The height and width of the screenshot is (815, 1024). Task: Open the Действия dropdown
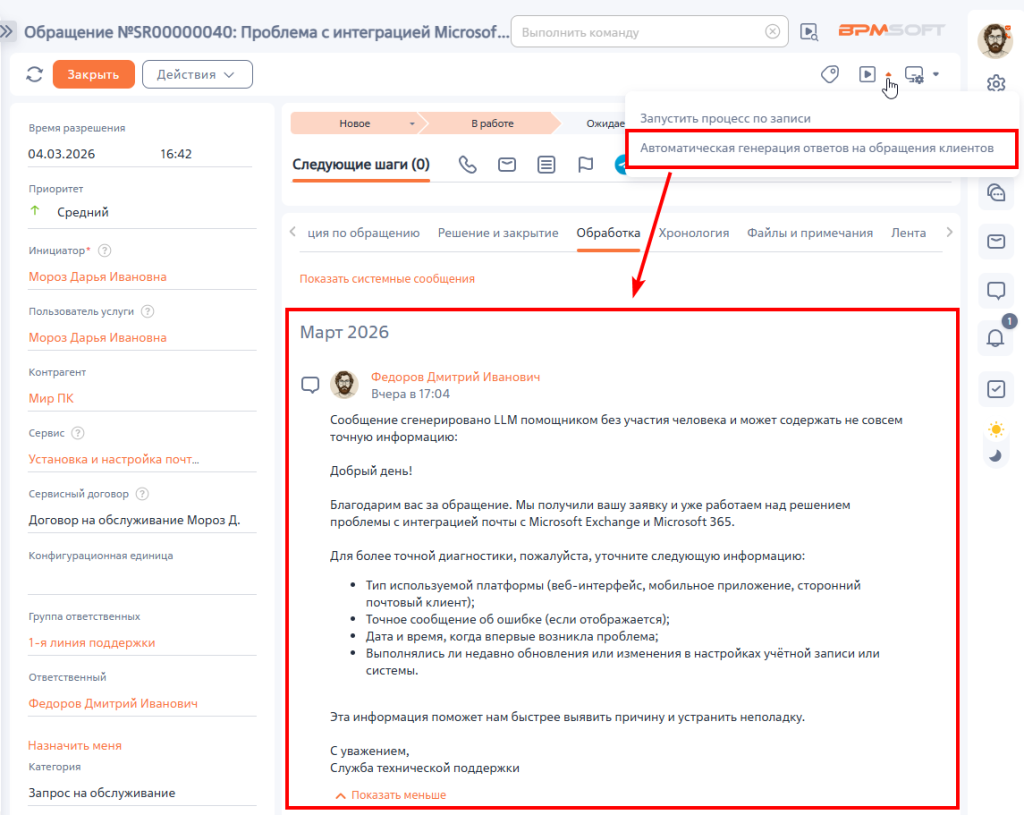[x=197, y=74]
